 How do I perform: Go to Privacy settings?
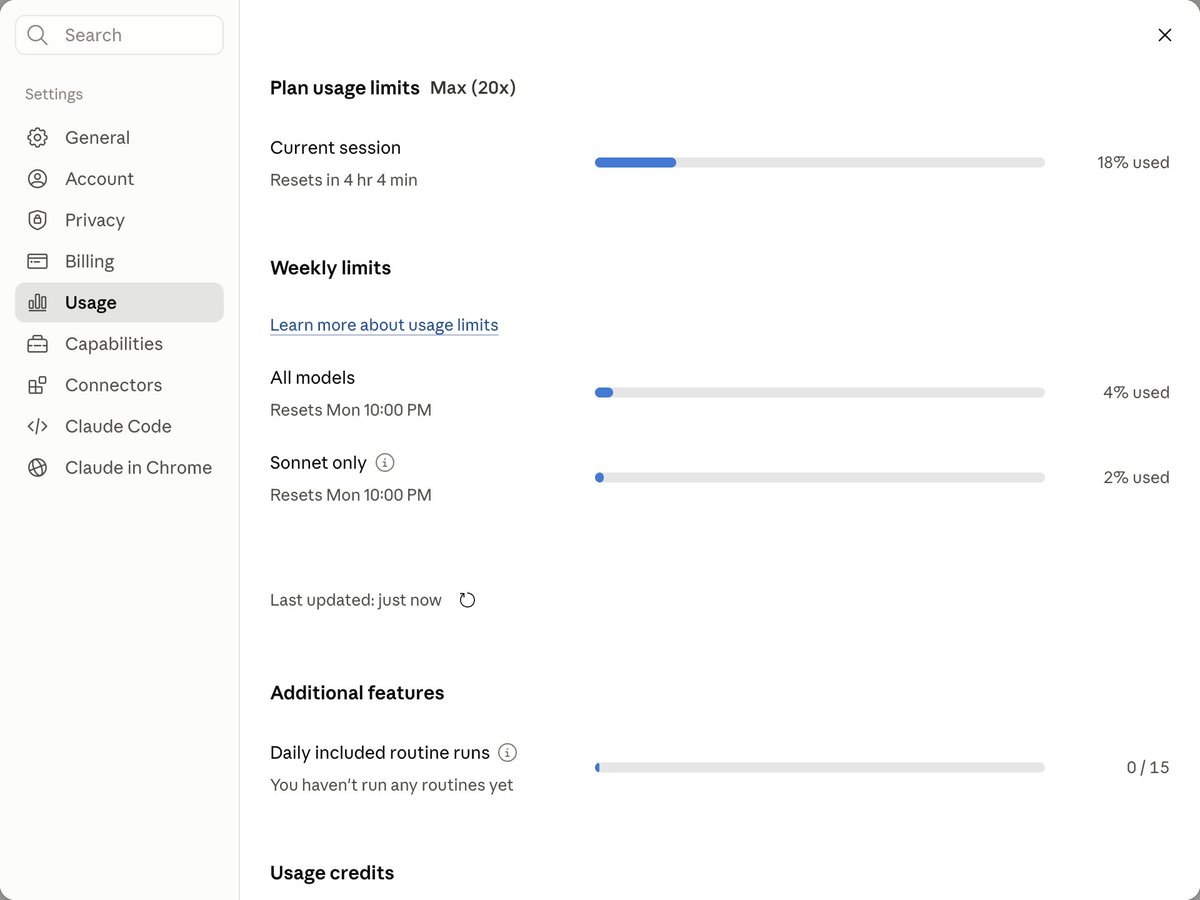point(119,220)
